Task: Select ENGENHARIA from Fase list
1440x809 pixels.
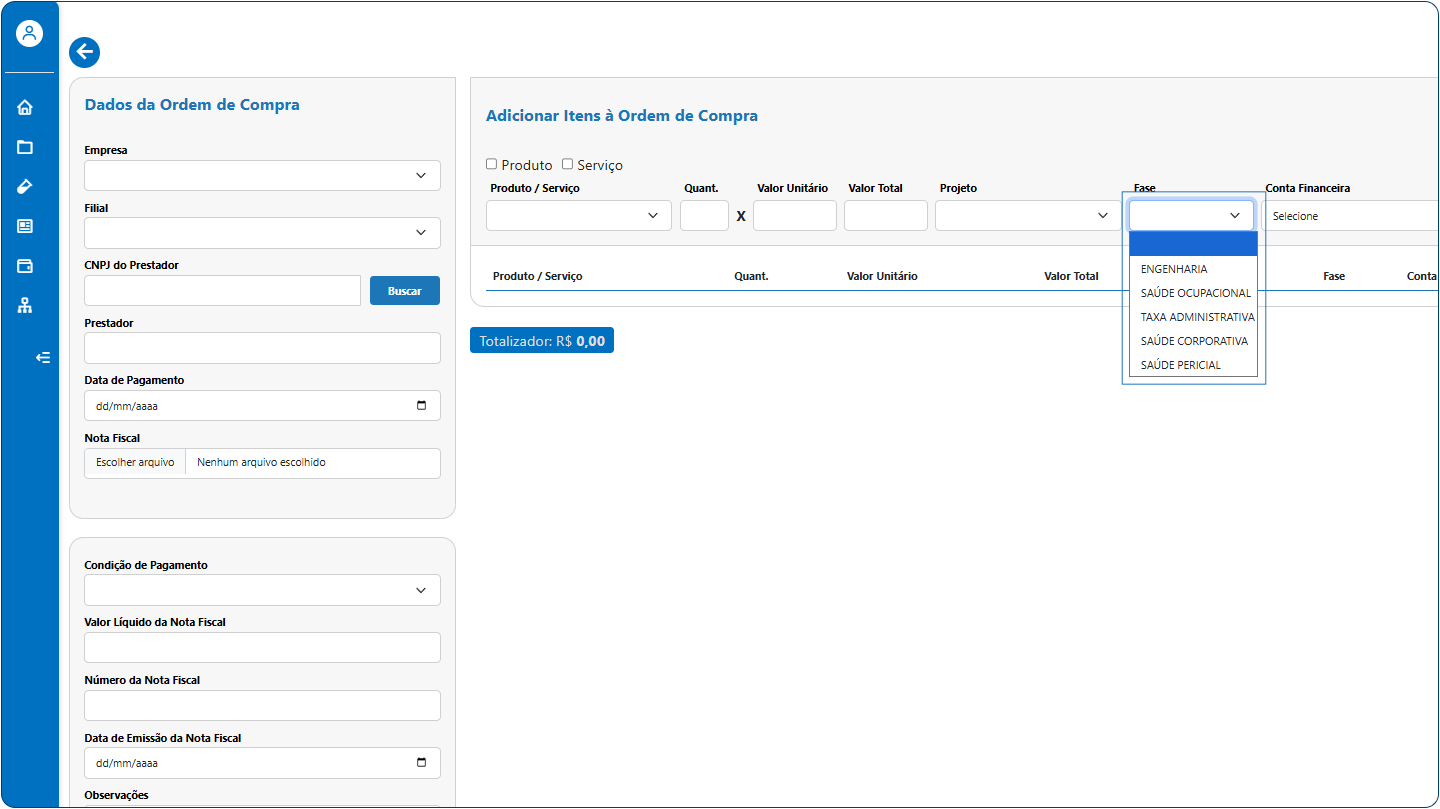Action: point(1174,269)
